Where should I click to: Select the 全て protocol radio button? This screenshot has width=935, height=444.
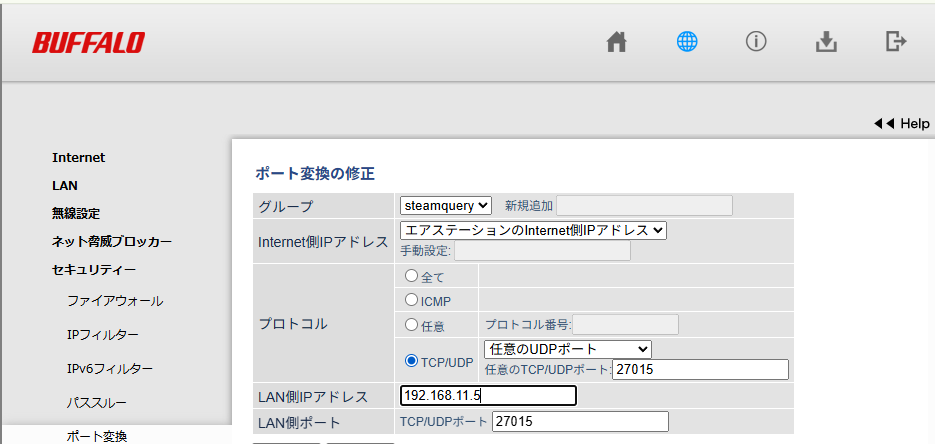tap(411, 276)
